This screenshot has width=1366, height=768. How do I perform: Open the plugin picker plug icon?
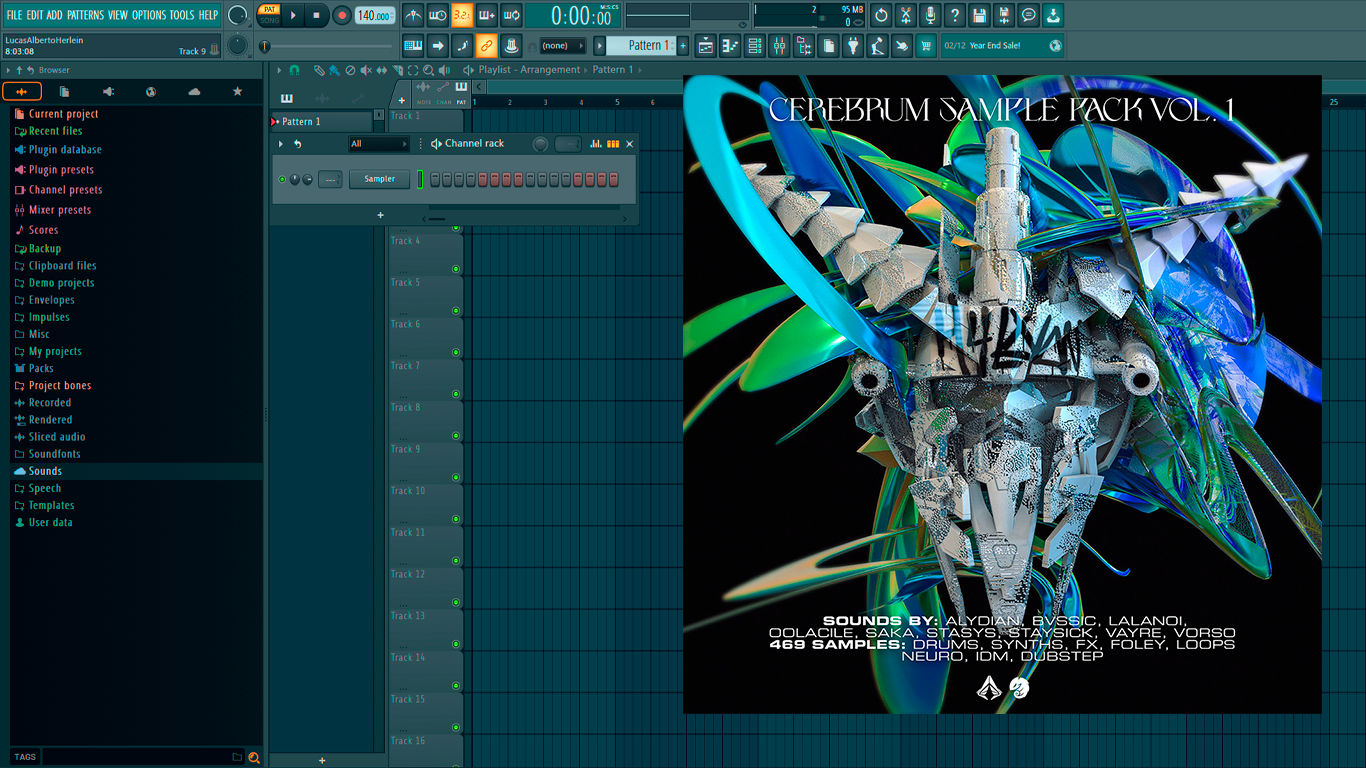coord(853,45)
